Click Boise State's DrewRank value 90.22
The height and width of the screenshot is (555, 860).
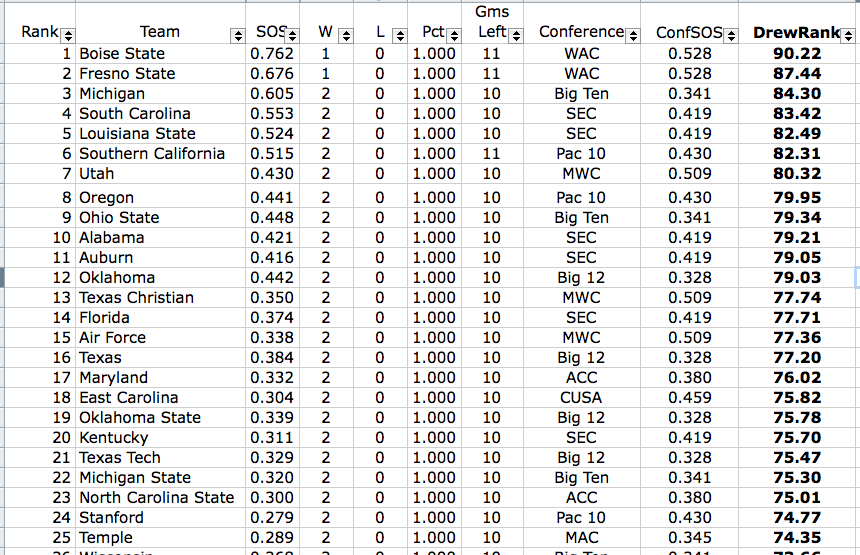click(x=797, y=54)
